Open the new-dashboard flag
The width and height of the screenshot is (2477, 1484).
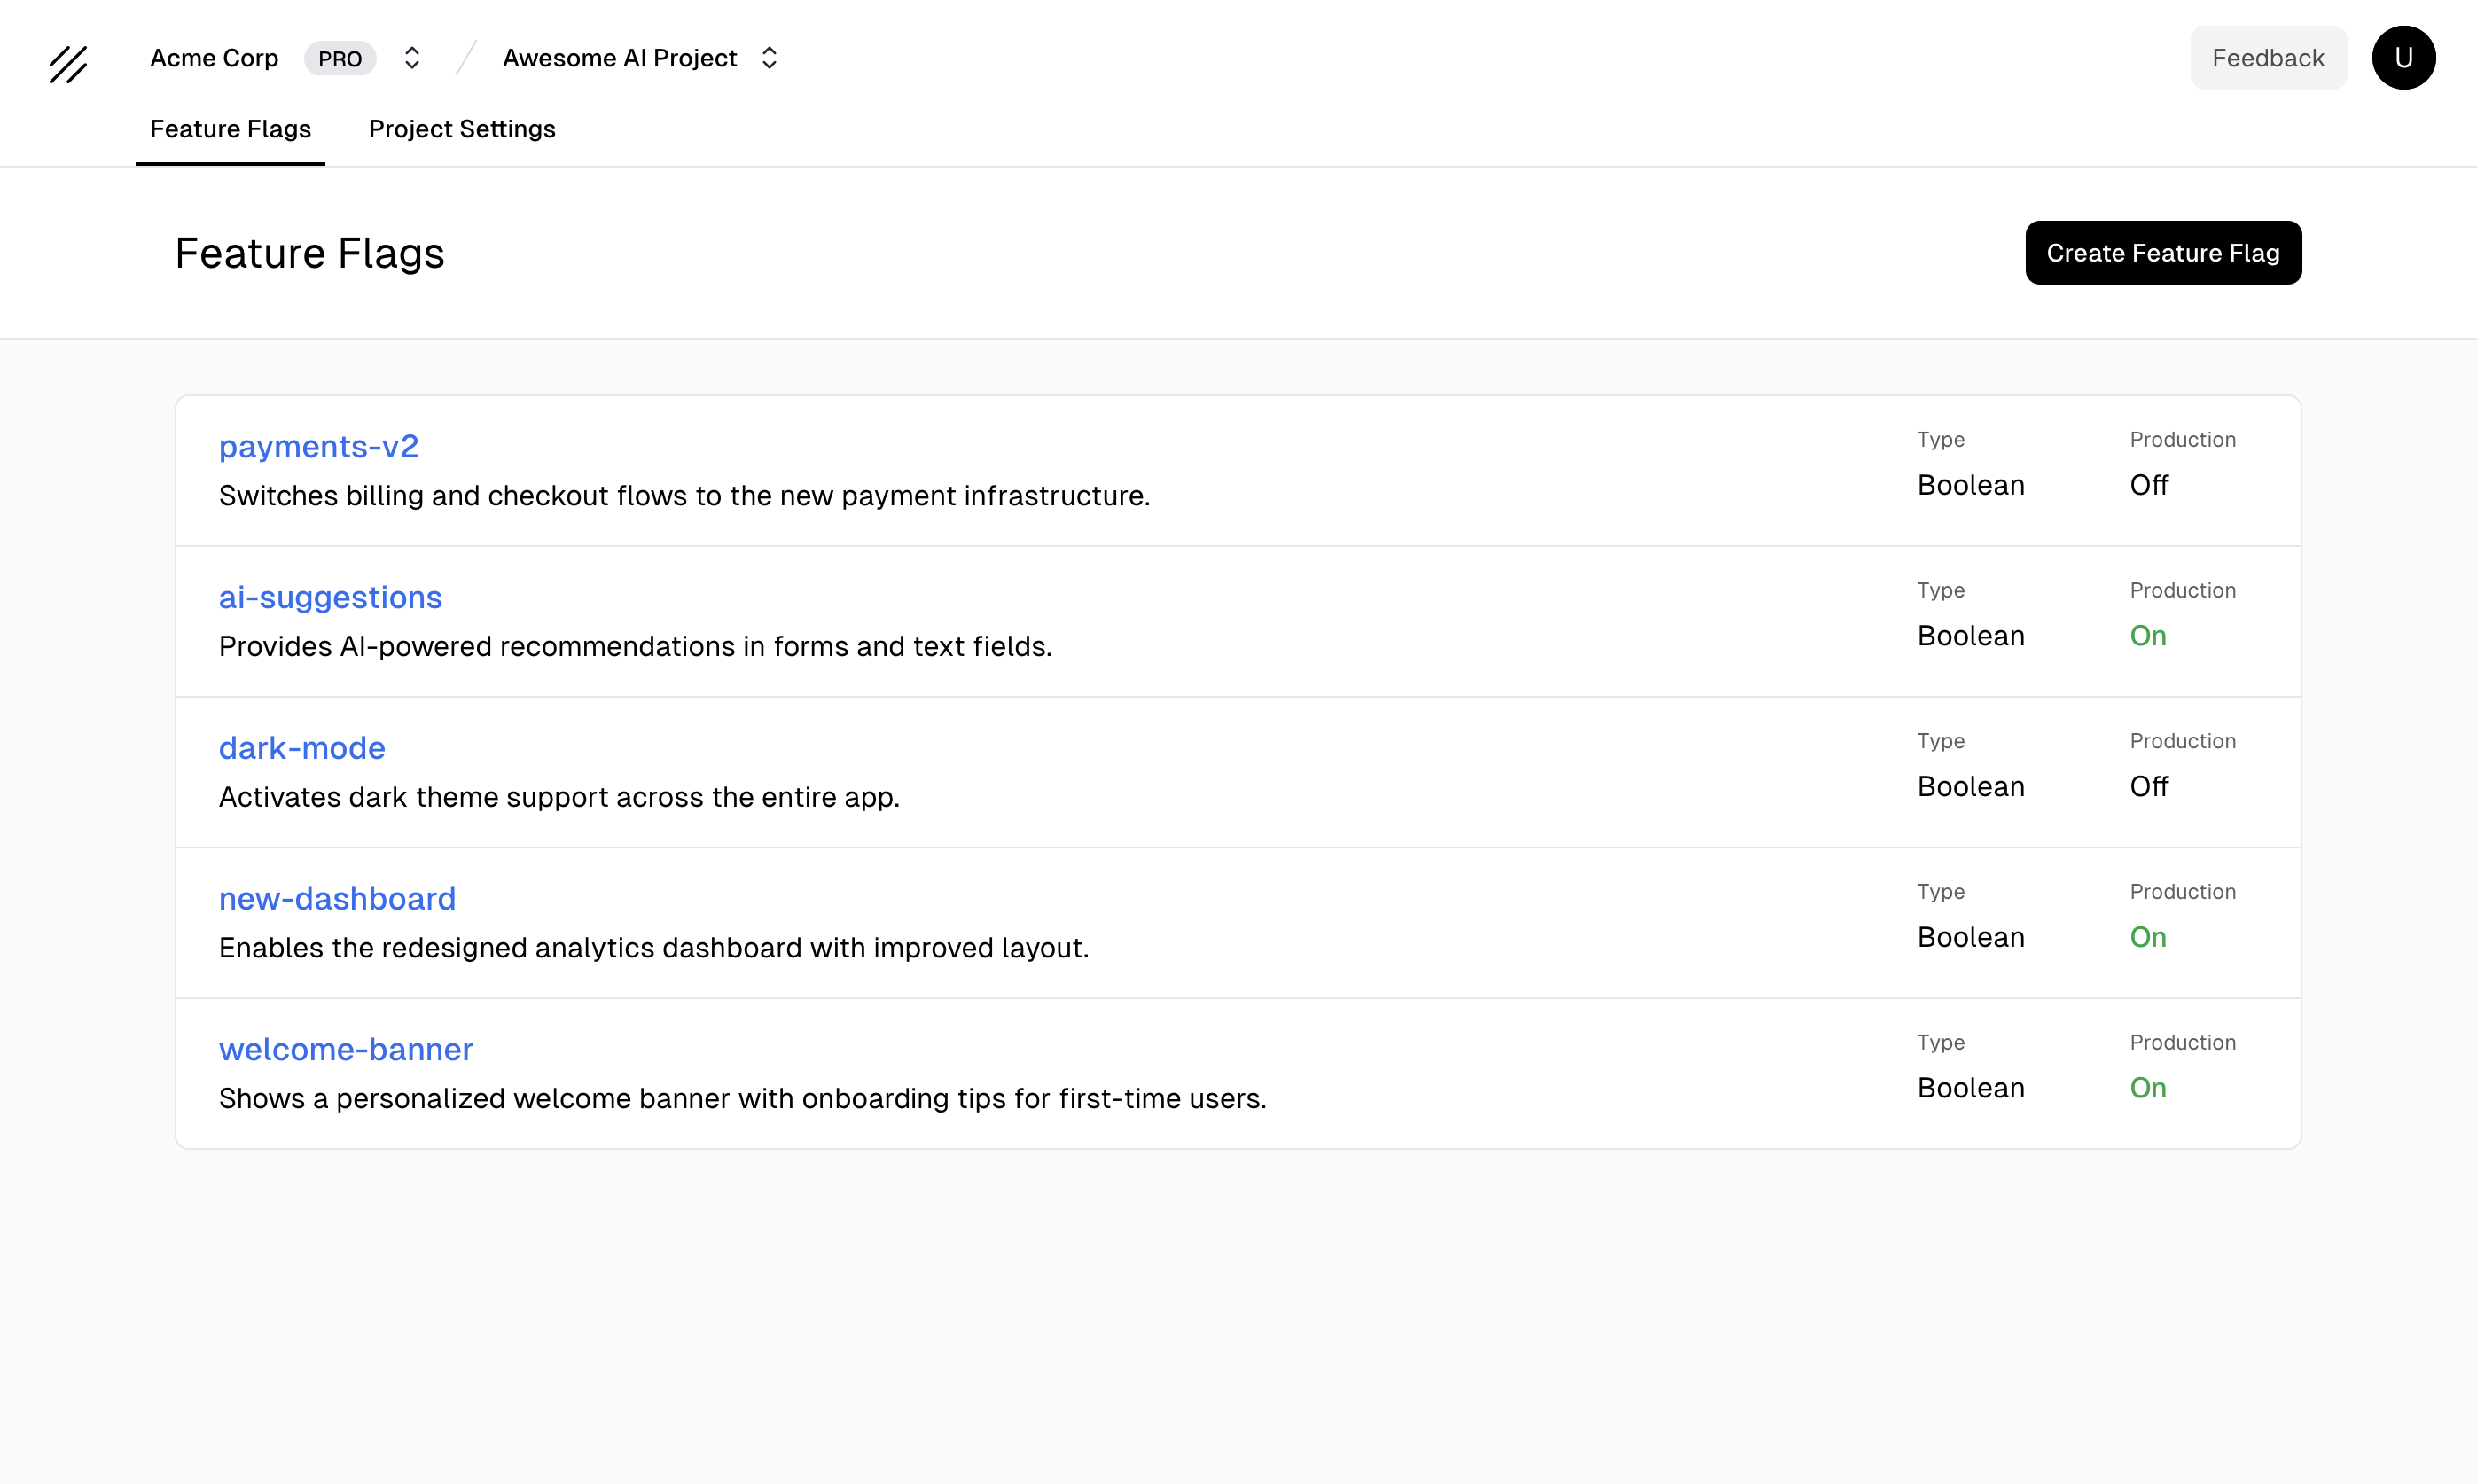pyautogui.click(x=337, y=898)
